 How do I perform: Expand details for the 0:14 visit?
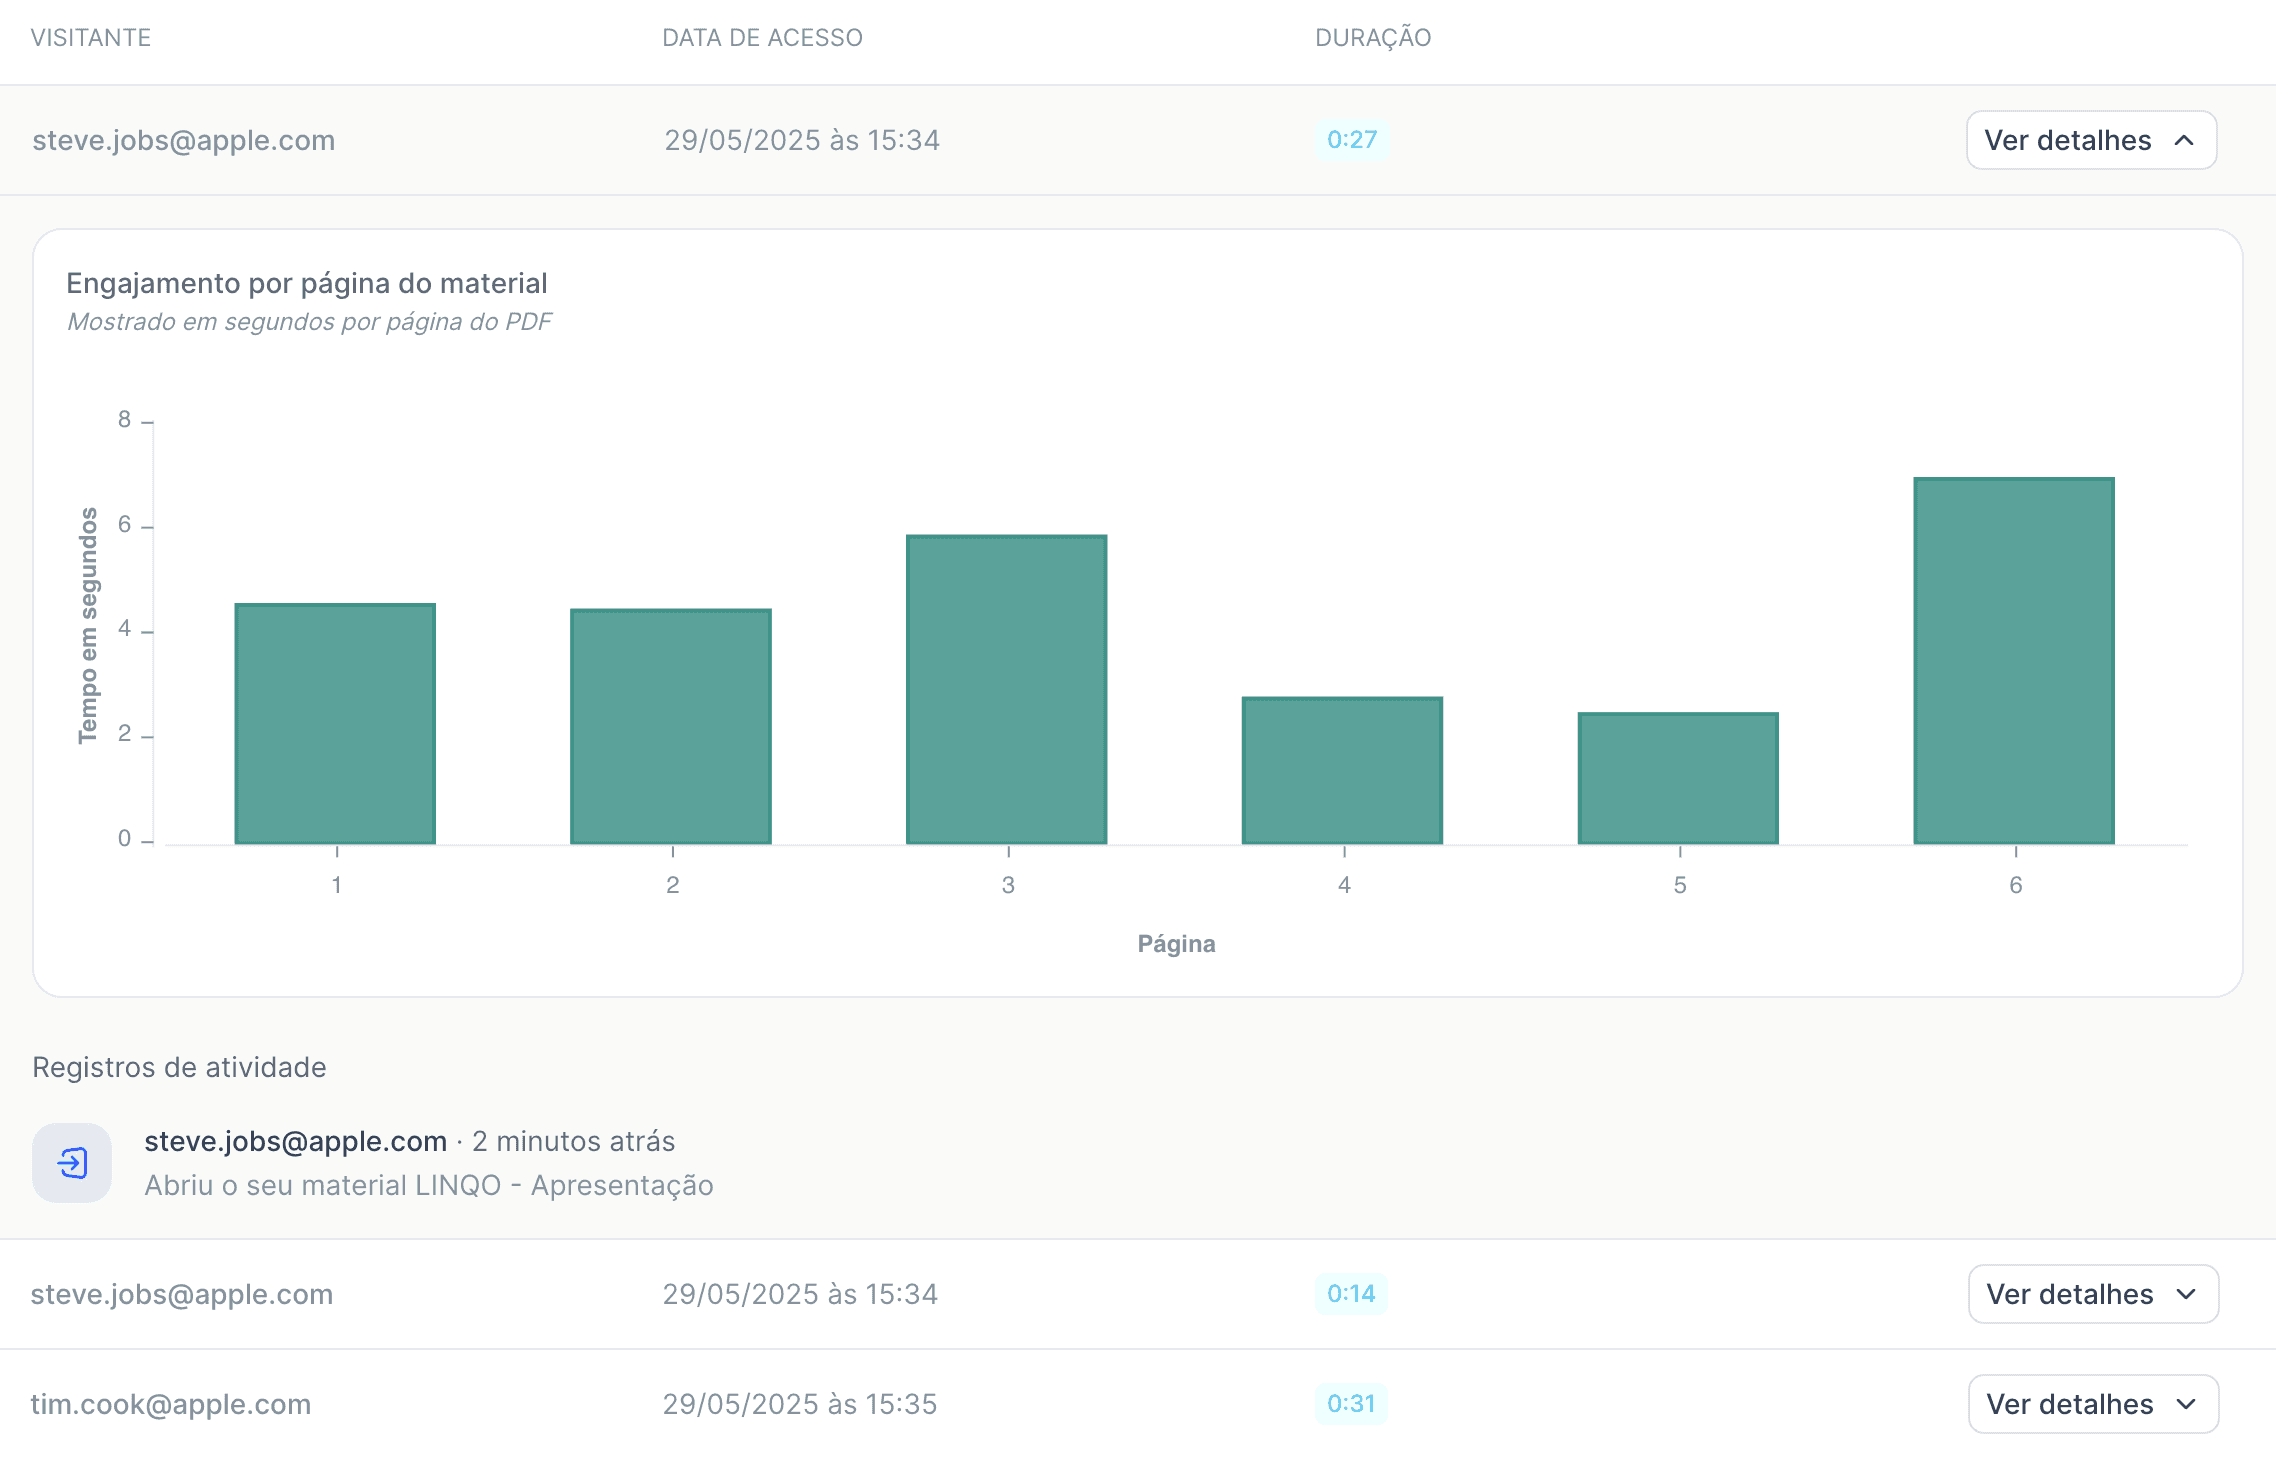point(2092,1294)
